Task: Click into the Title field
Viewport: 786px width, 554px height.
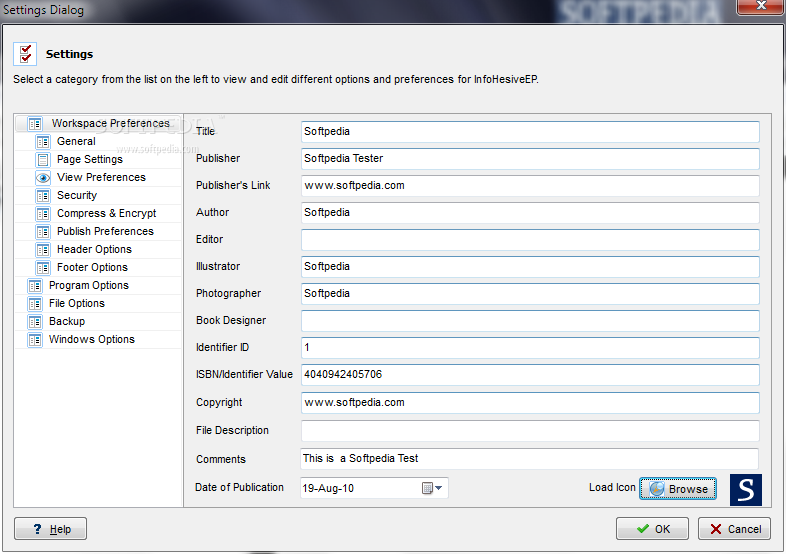Action: coord(530,132)
